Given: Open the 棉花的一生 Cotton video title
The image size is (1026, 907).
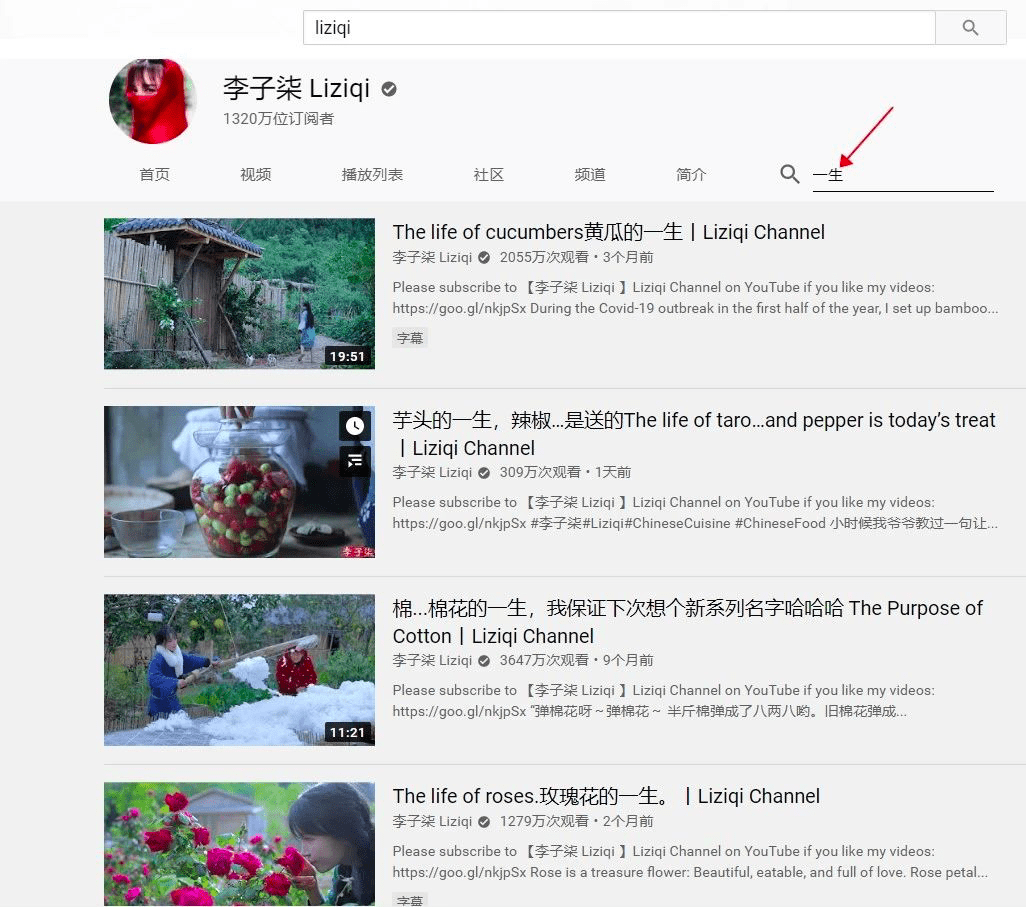Looking at the screenshot, I should [688, 622].
